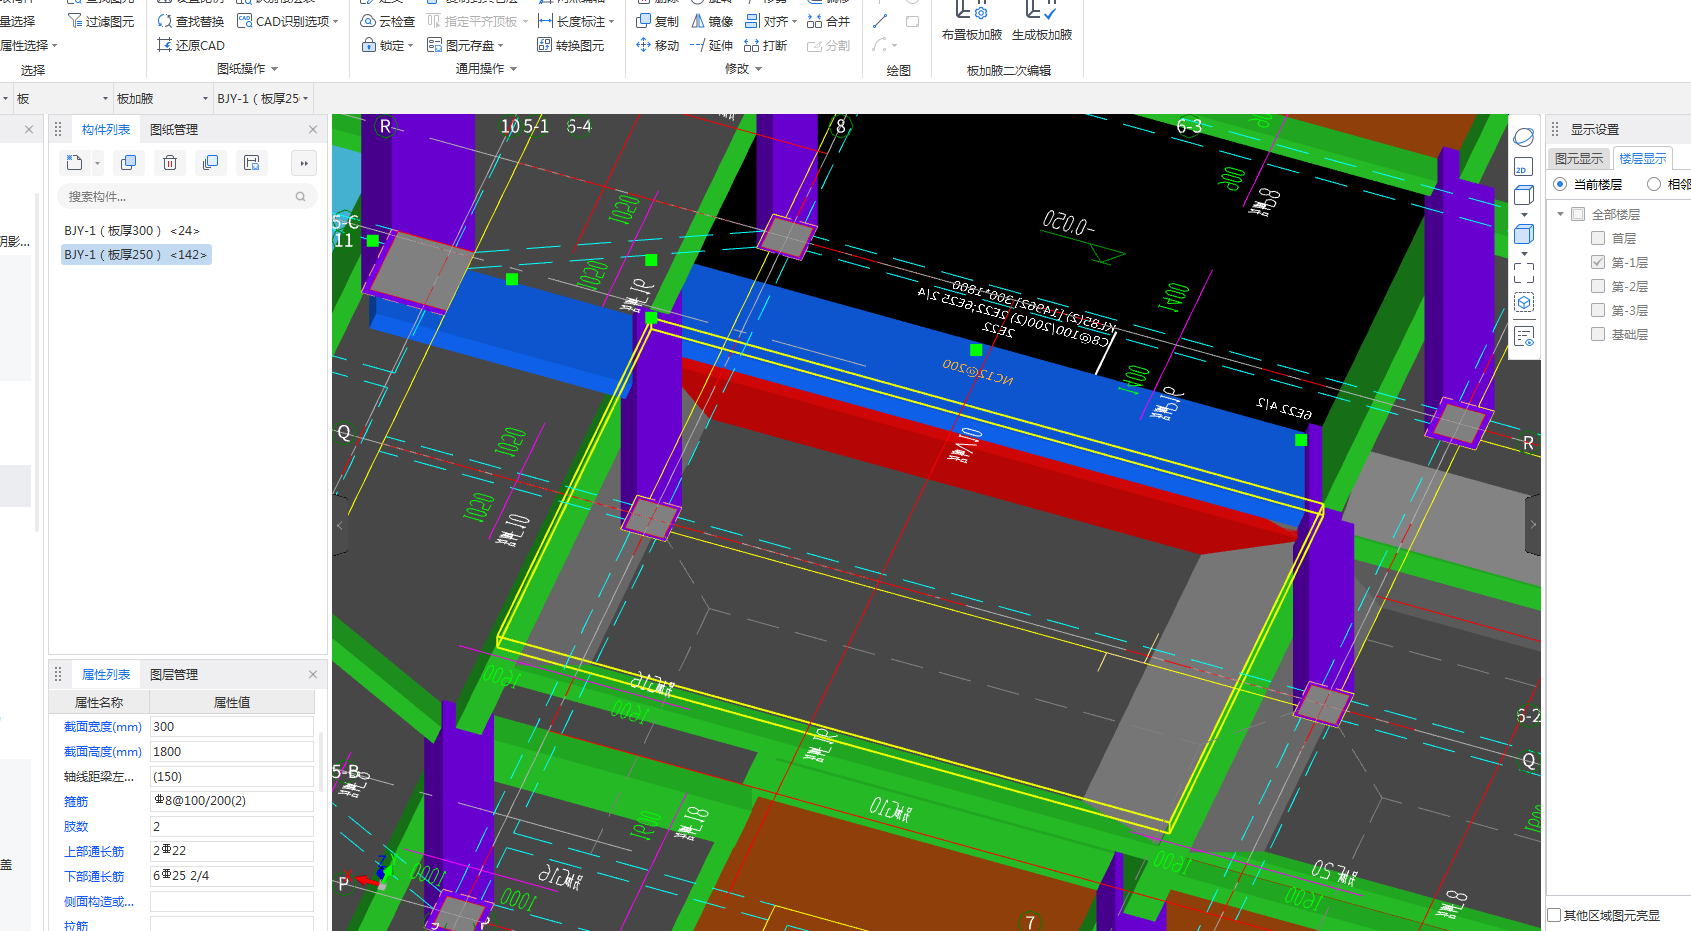Click the 锁定 lock tool
1691x931 pixels.
[x=386, y=45]
